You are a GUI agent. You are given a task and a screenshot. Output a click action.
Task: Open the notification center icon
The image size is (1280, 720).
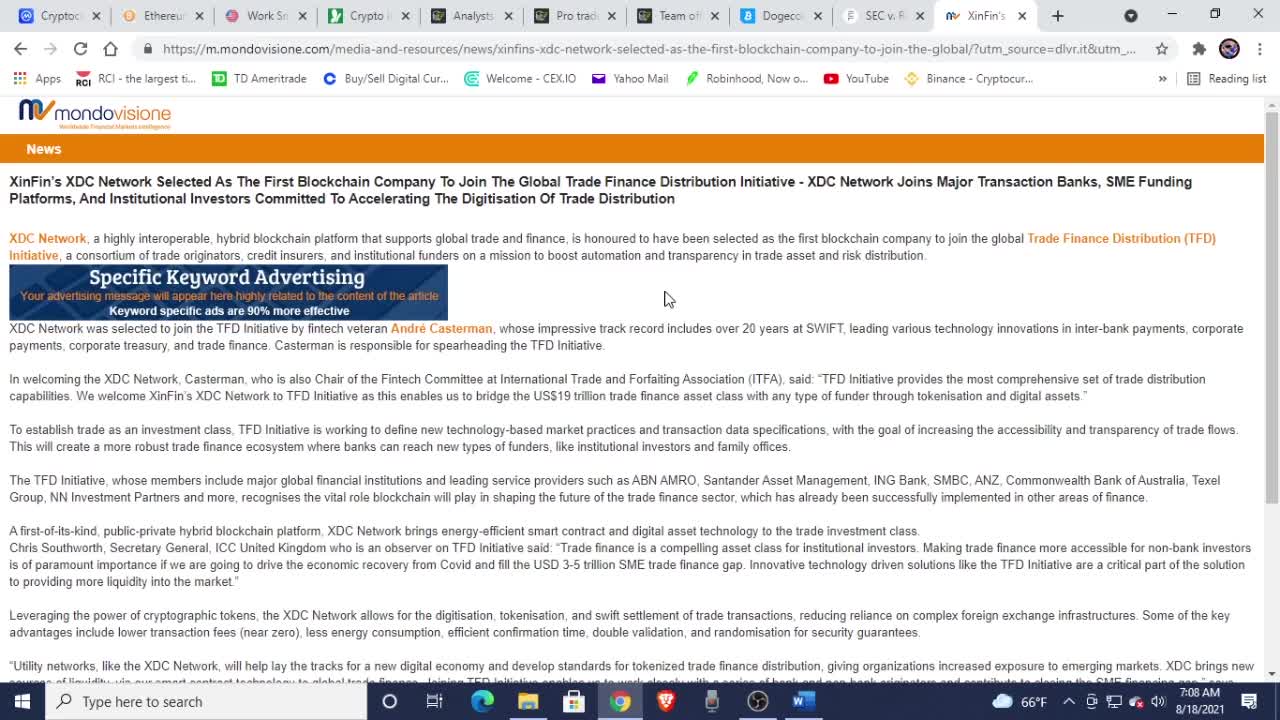point(1249,701)
